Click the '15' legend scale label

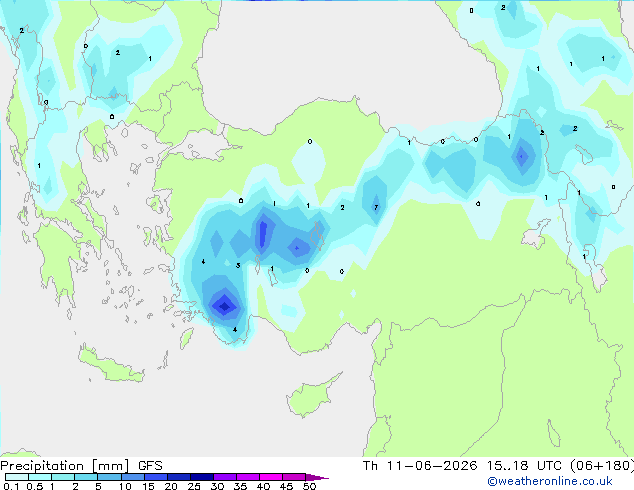(x=148, y=486)
